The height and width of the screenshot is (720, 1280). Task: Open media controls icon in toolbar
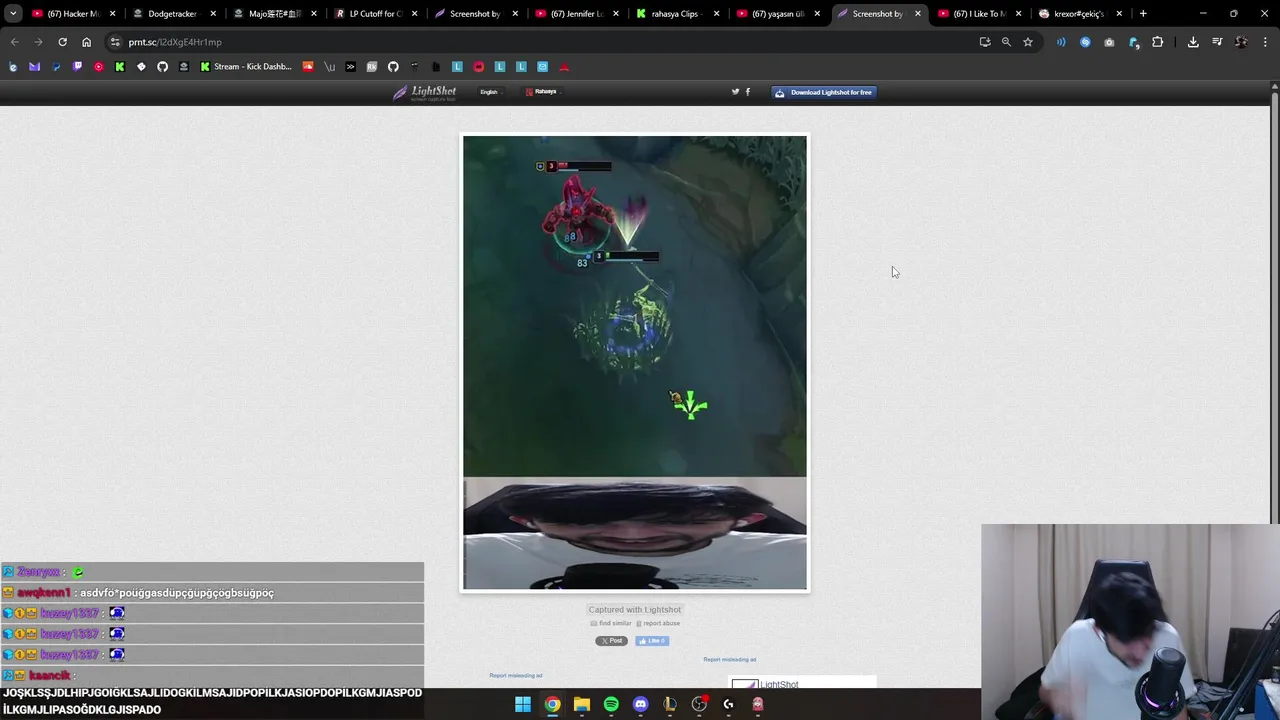(x=1217, y=42)
